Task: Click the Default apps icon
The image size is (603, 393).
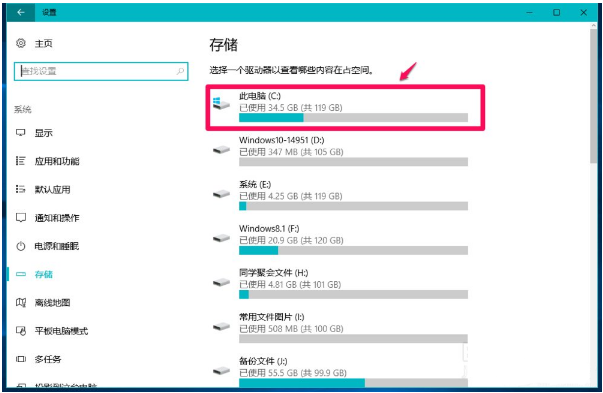Action: click(21, 189)
